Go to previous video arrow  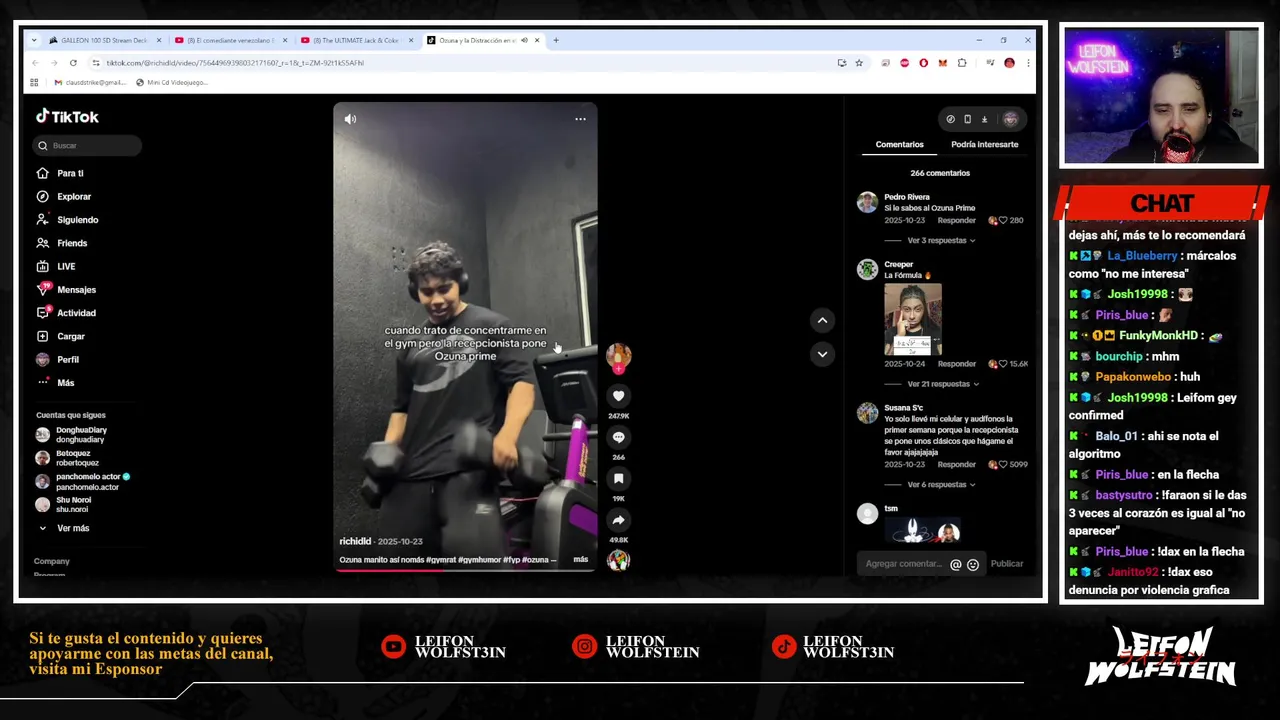coord(822,320)
